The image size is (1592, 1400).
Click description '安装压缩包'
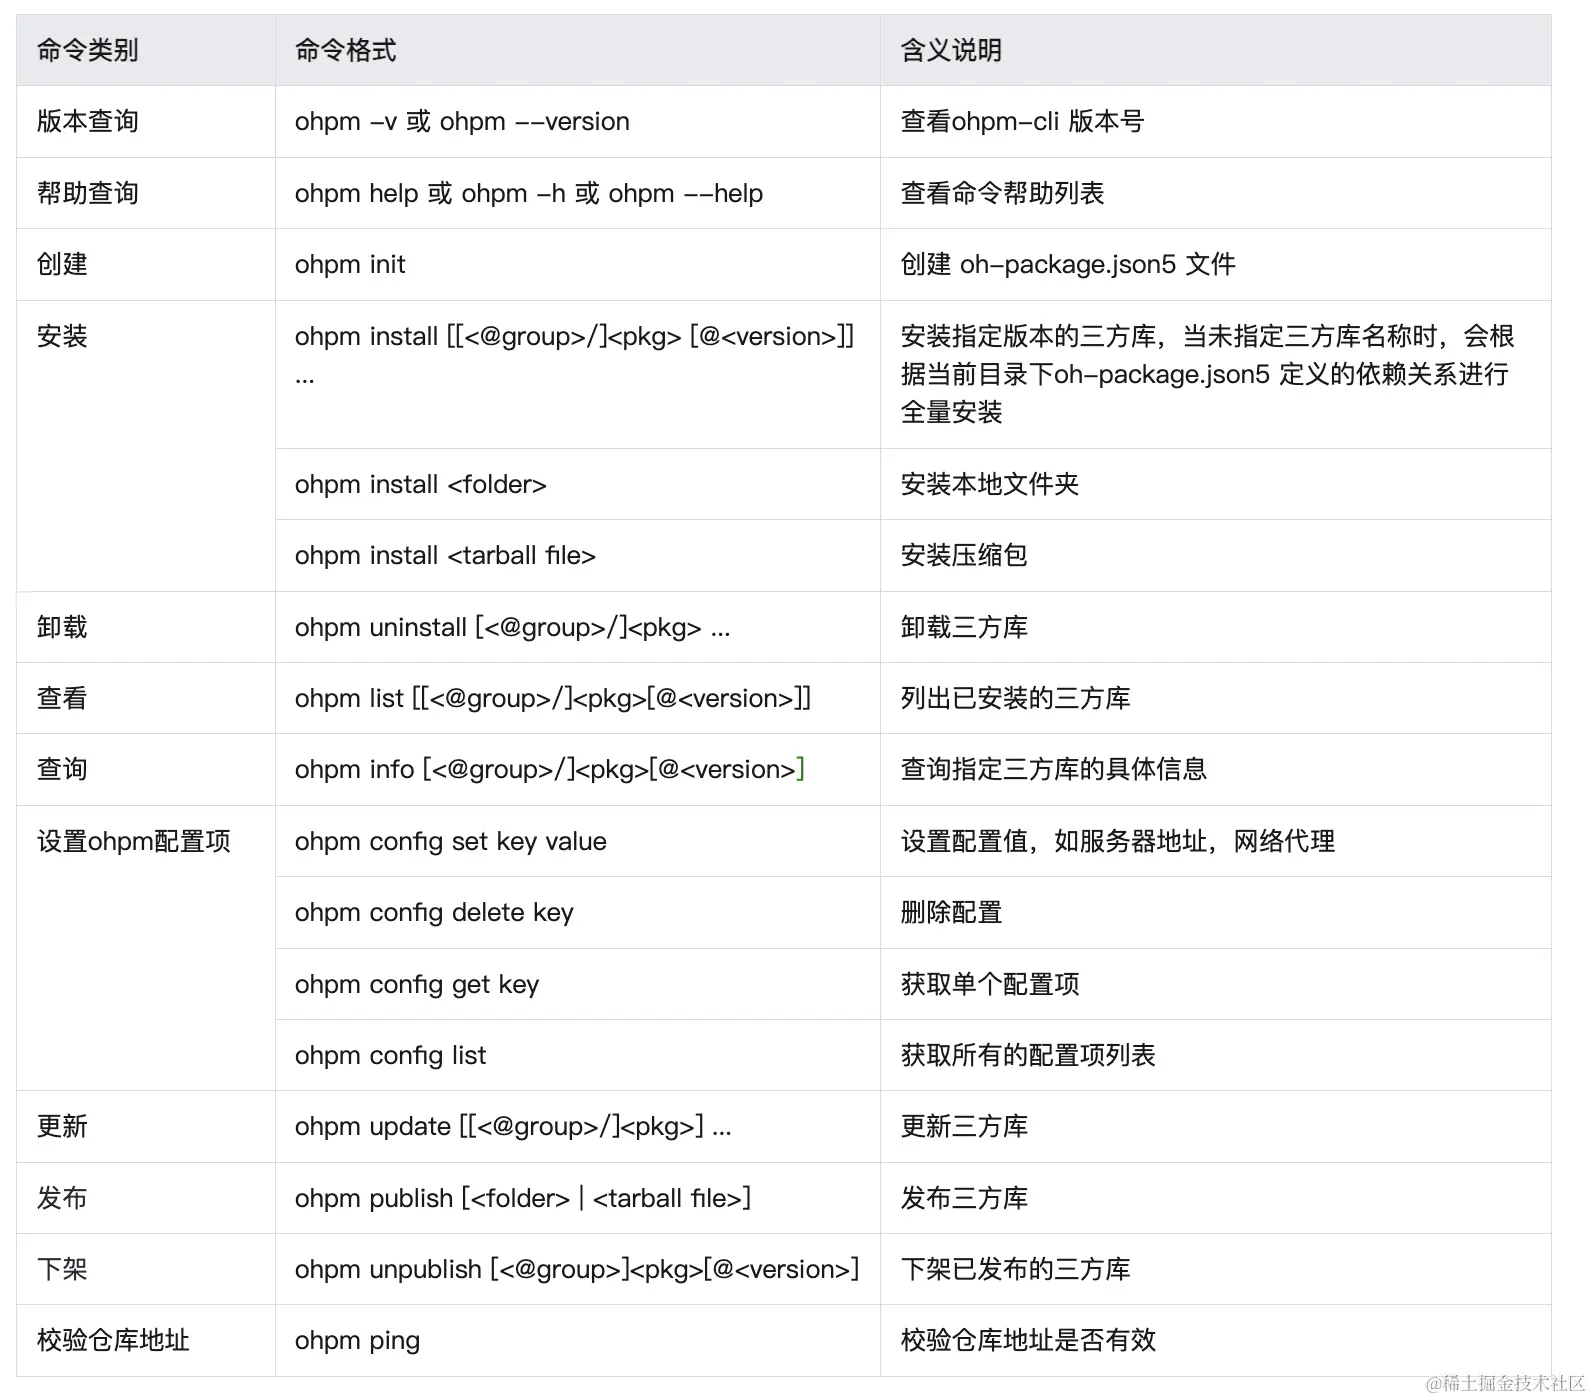964,555
